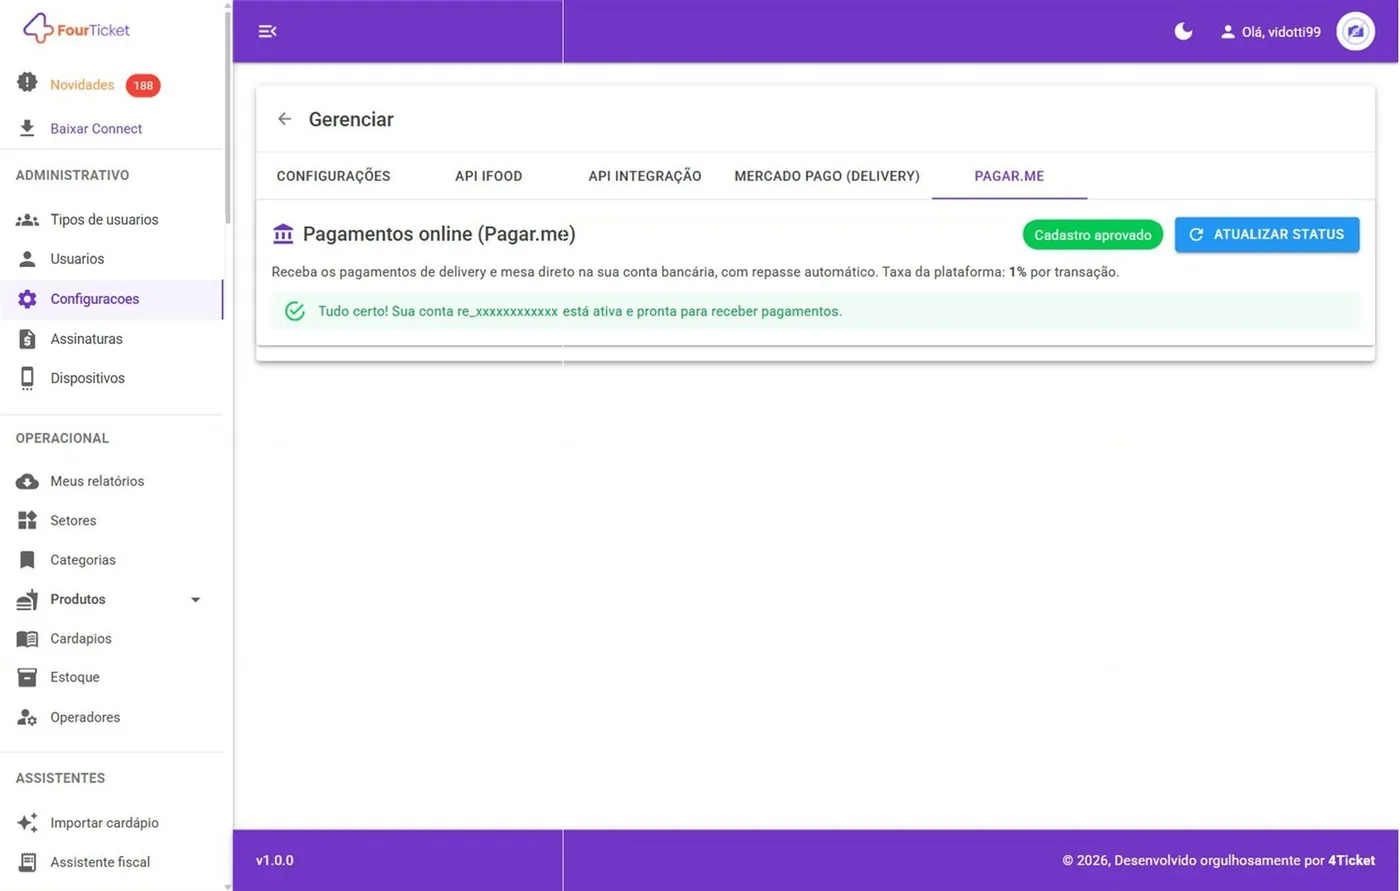Open the Produtos menu item
Viewport: 1400px width, 891px height.
[x=110, y=599]
